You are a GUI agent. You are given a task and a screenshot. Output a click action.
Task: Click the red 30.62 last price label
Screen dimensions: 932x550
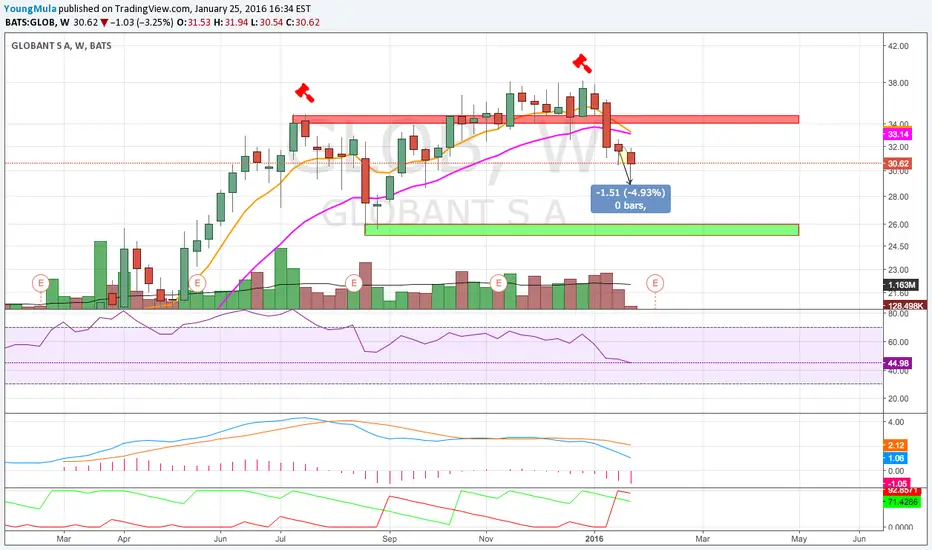pyautogui.click(x=898, y=164)
